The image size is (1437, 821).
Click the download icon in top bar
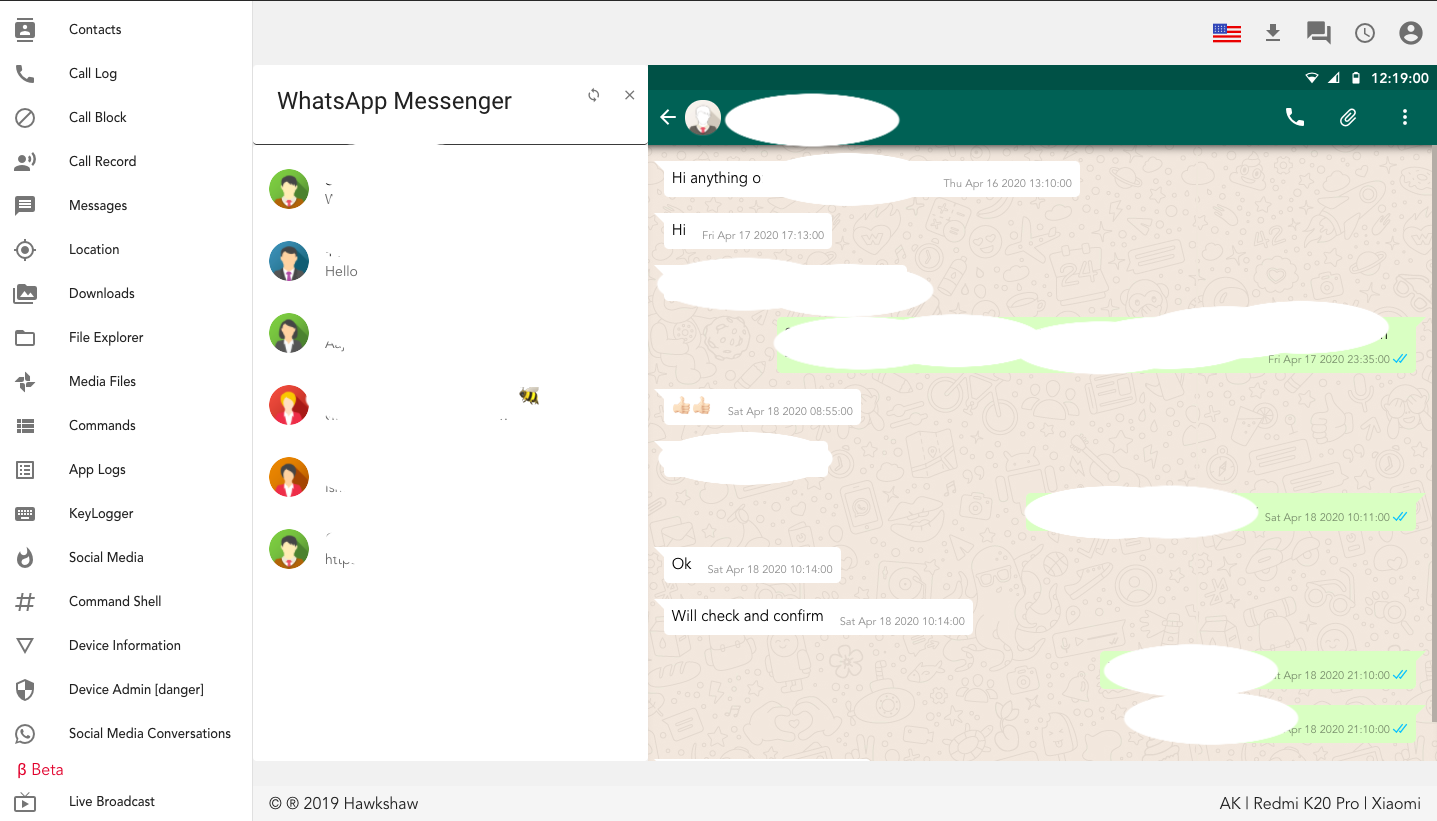1273,33
